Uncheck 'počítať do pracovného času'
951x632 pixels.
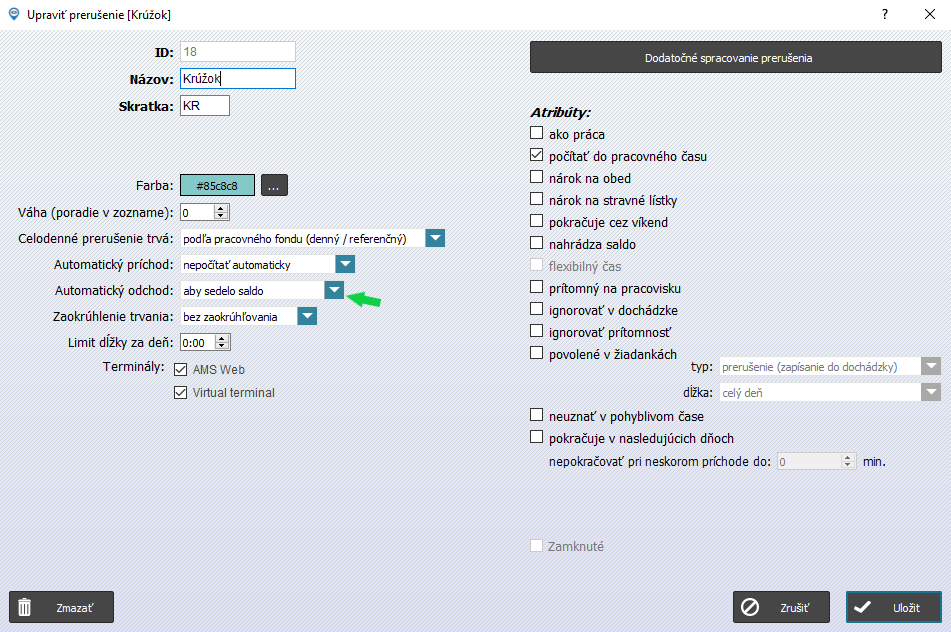[x=536, y=155]
